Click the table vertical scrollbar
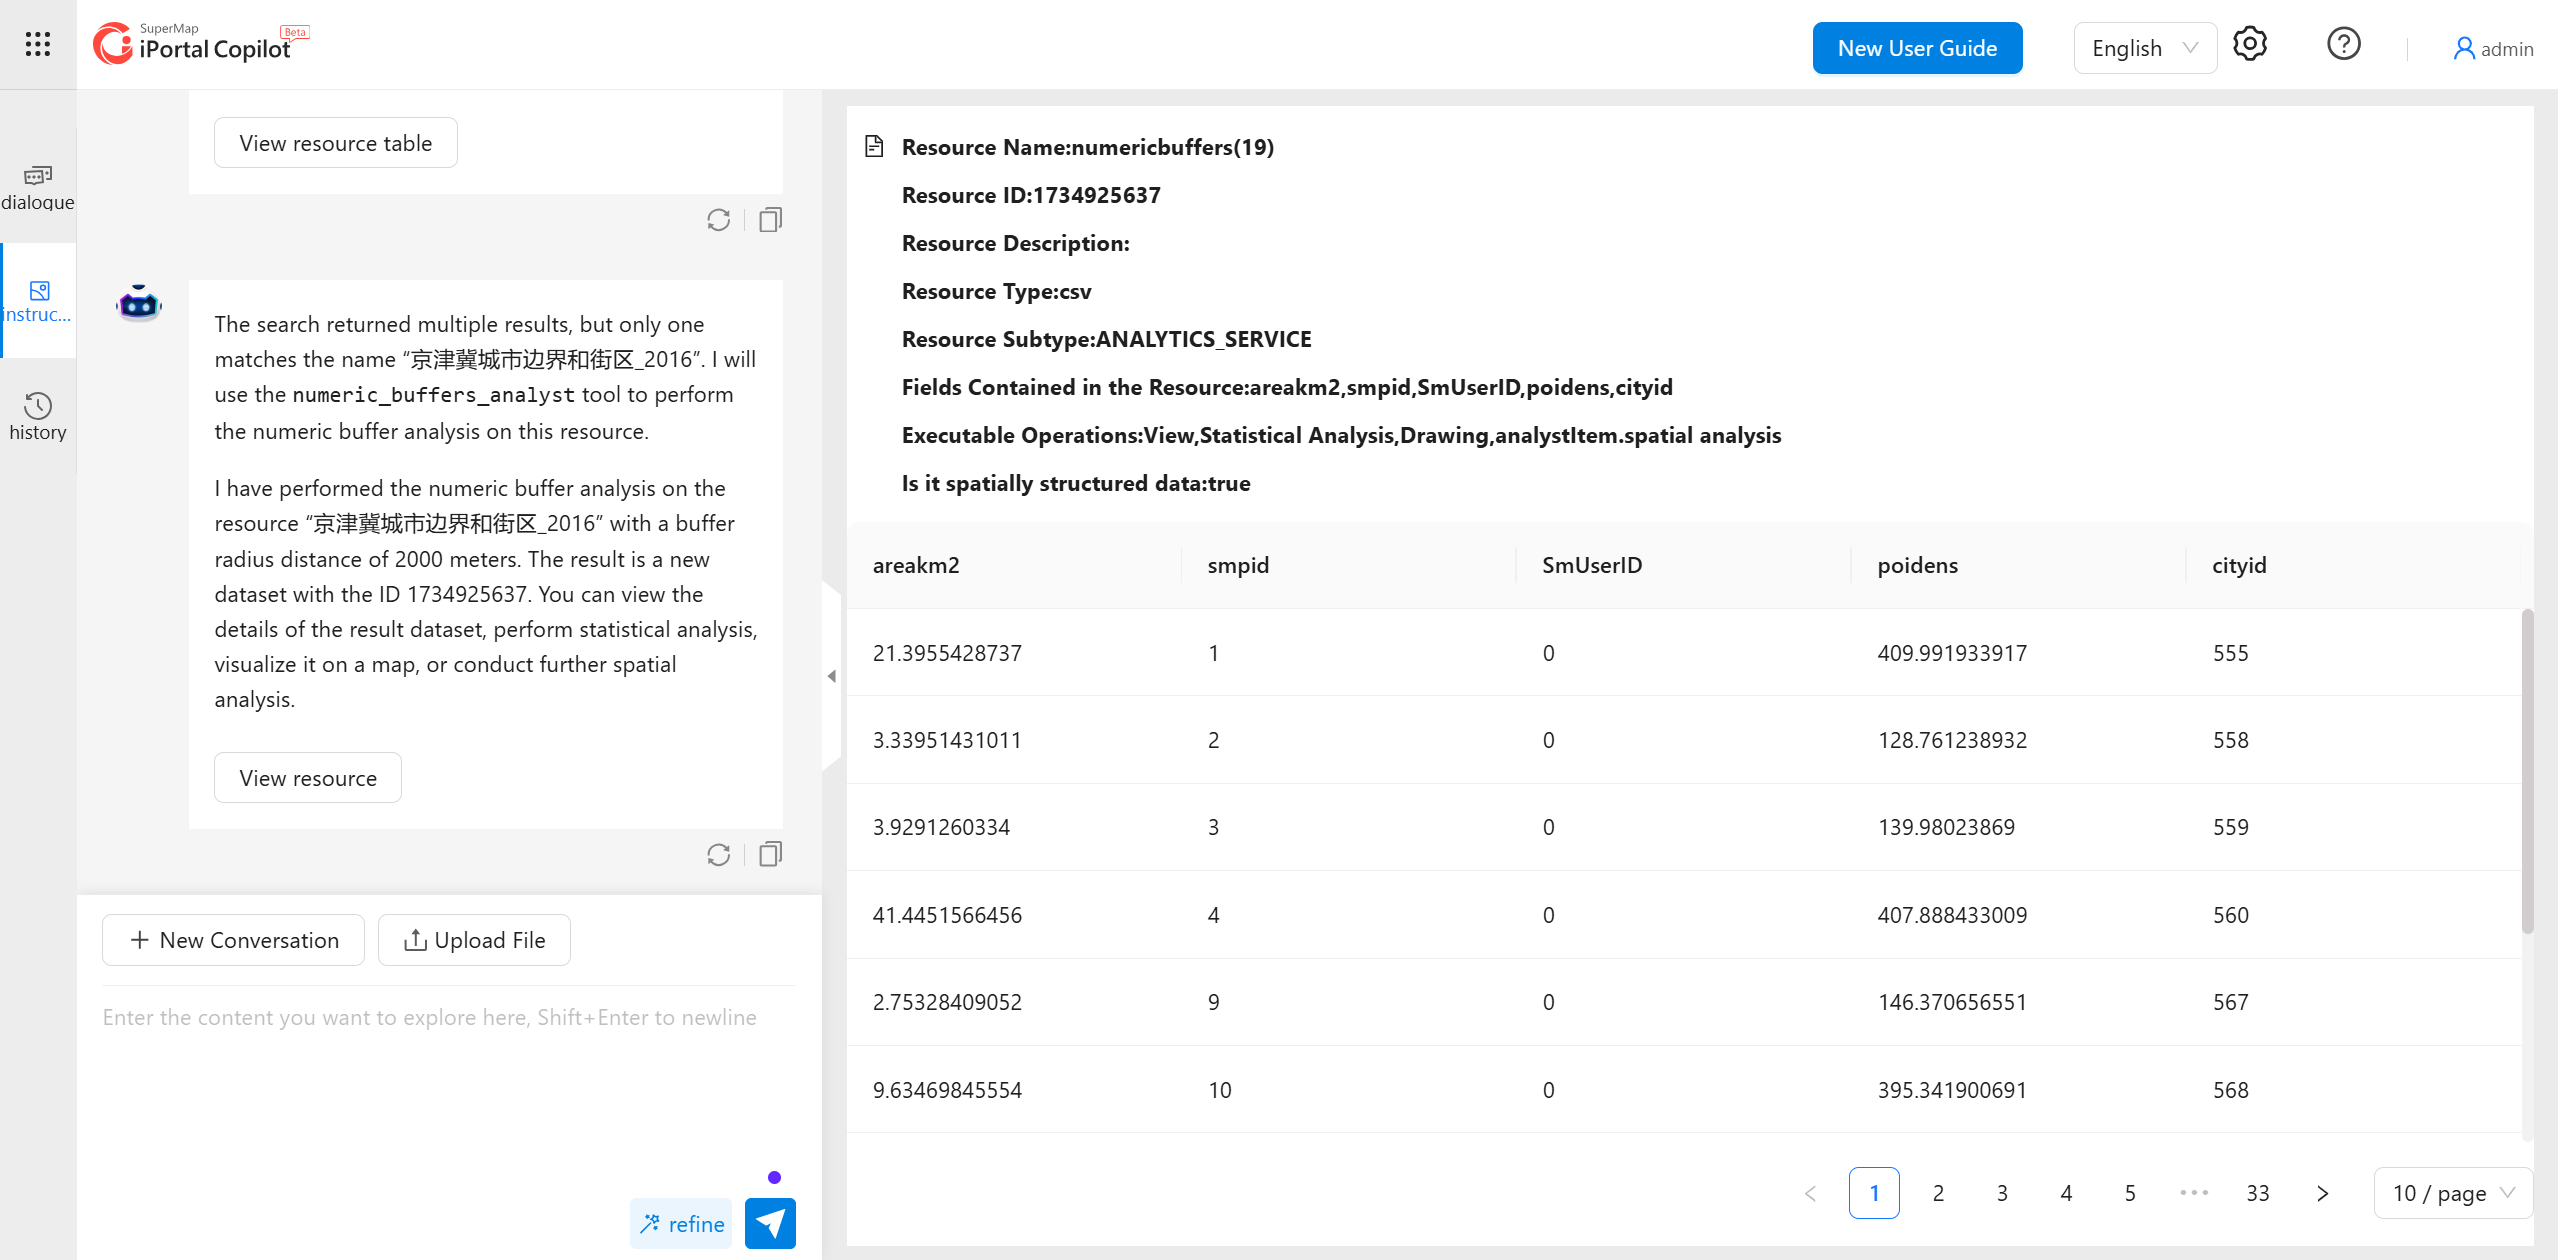Viewport: 2558px width, 1260px height. (x=2527, y=770)
